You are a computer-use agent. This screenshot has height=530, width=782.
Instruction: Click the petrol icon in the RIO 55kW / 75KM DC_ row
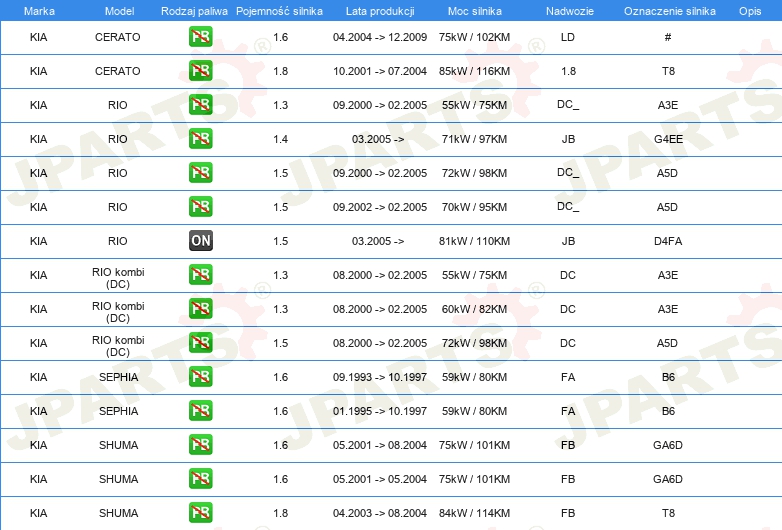200,105
